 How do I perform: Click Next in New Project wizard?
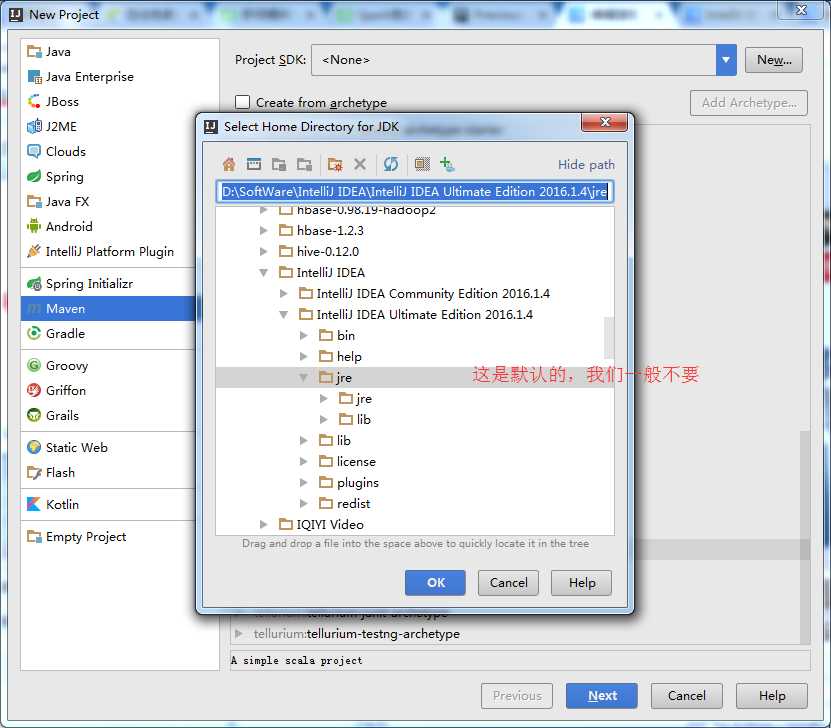[x=602, y=696]
